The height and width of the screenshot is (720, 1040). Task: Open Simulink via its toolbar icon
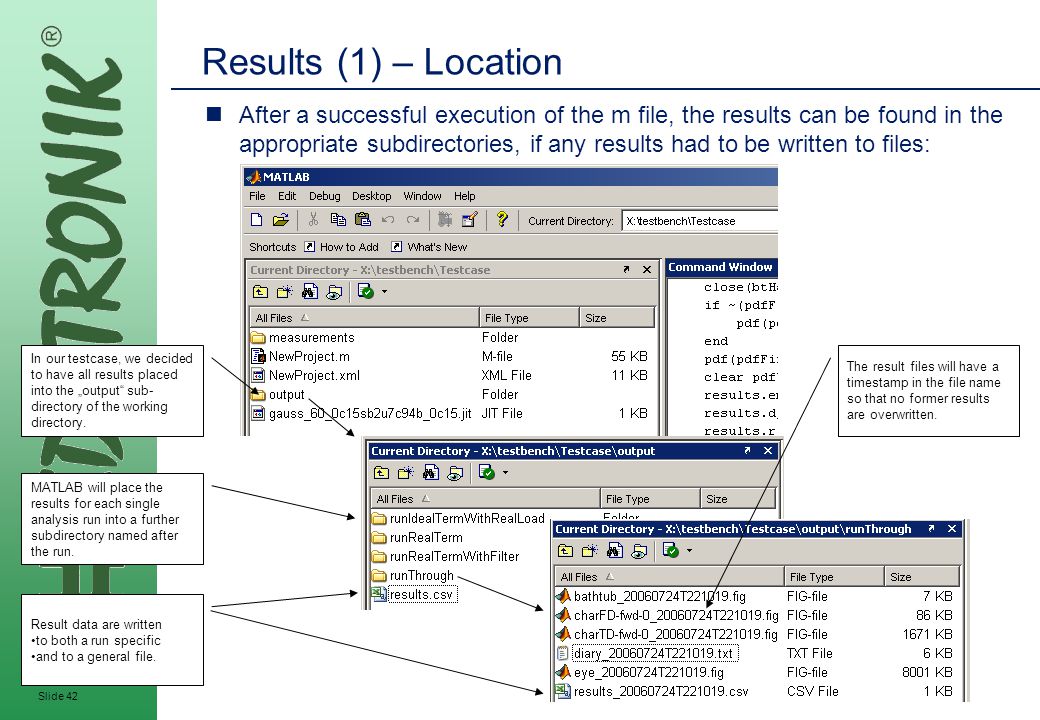tap(445, 220)
